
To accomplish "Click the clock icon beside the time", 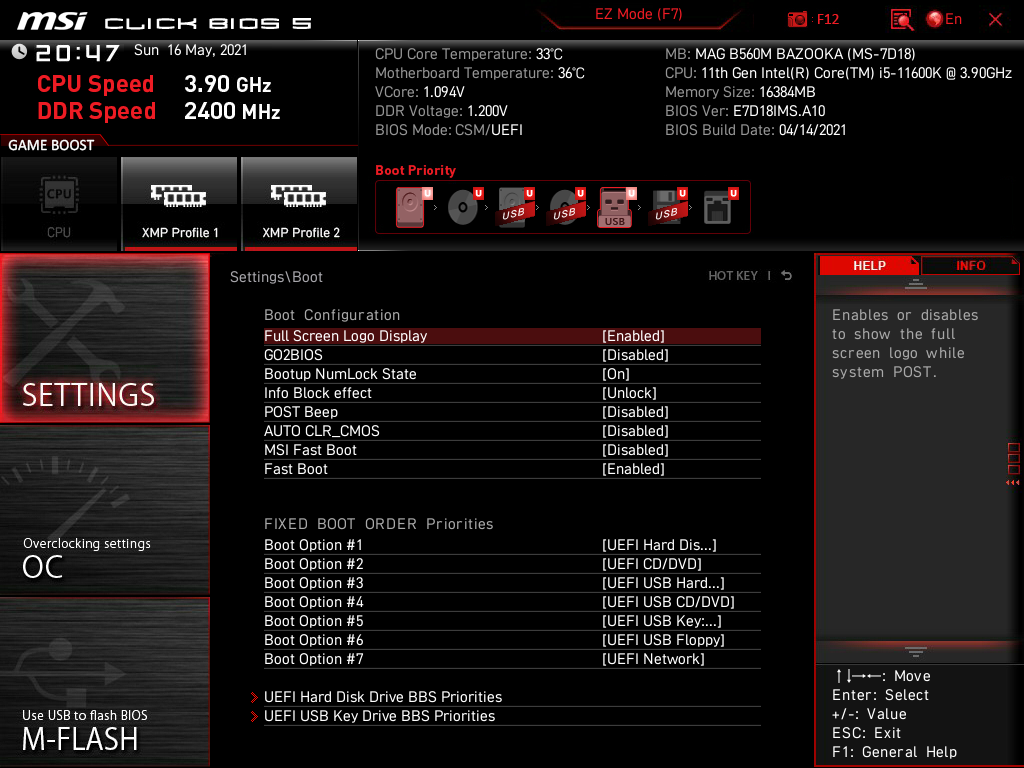I will pos(19,52).
